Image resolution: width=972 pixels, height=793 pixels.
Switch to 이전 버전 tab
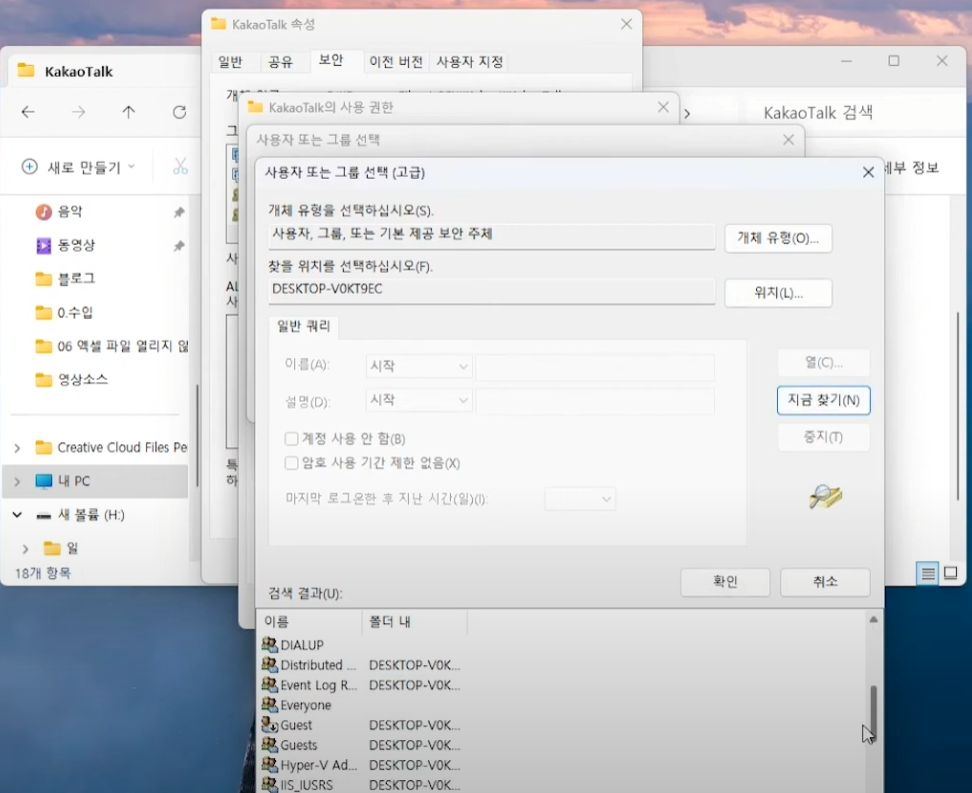pyautogui.click(x=396, y=61)
